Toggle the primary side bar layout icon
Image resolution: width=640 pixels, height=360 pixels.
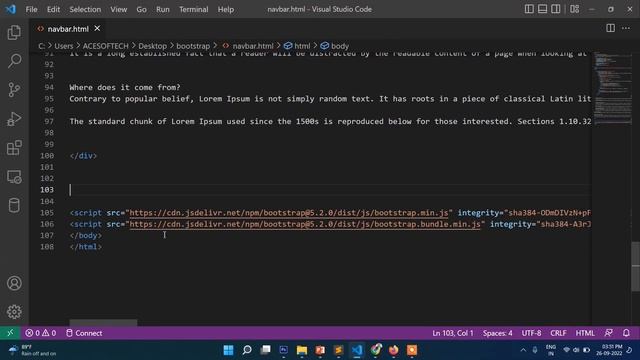pos(529,9)
